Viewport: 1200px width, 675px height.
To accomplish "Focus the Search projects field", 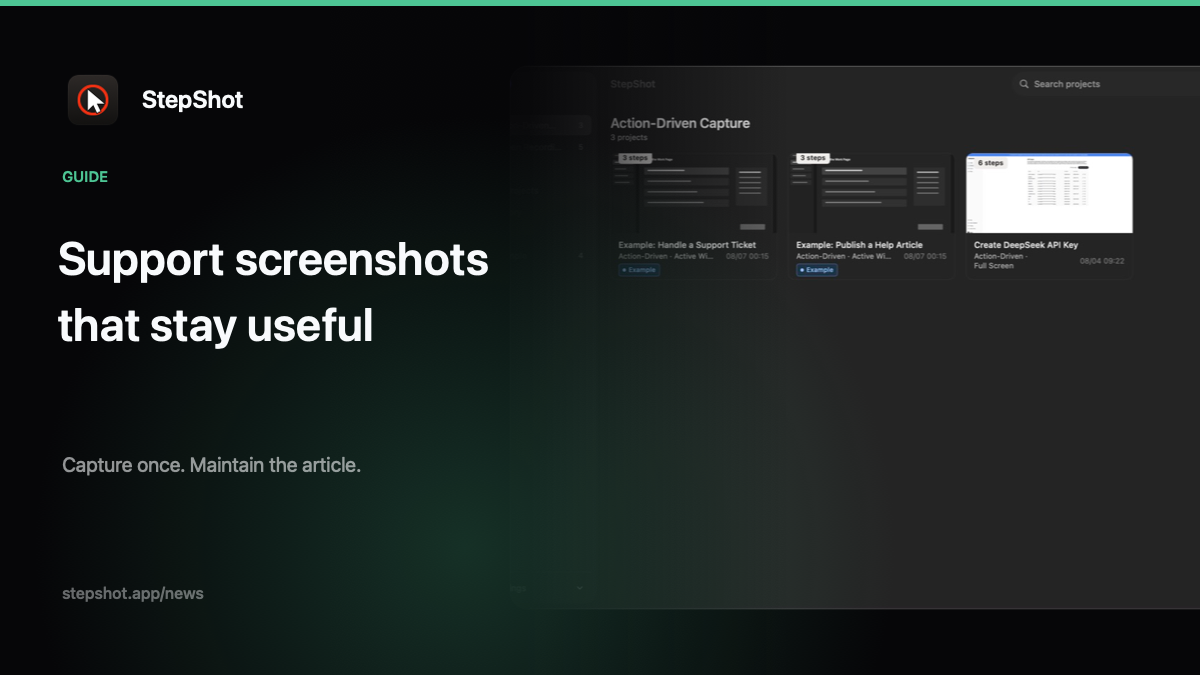I will (x=1105, y=84).
